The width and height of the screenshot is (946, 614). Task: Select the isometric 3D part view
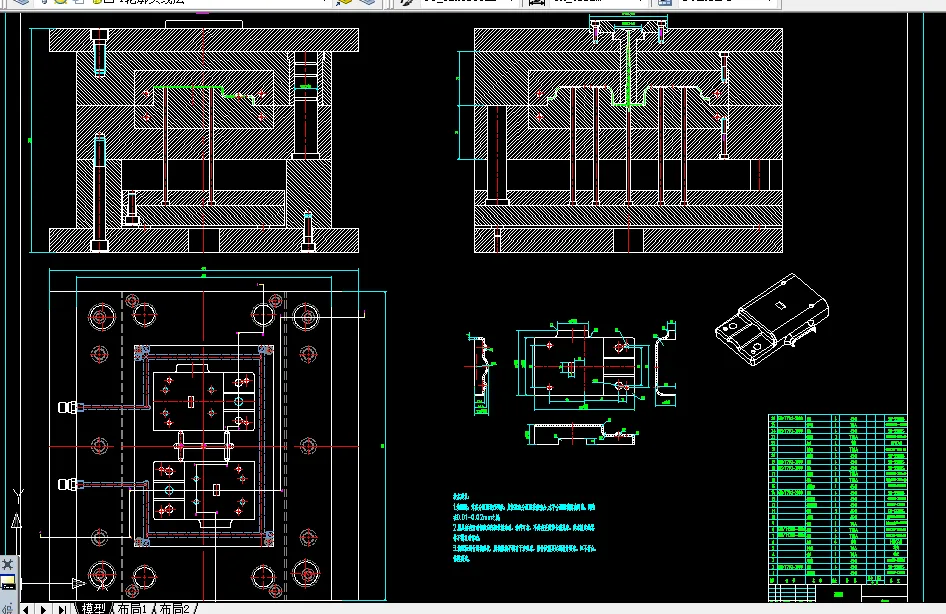772,320
